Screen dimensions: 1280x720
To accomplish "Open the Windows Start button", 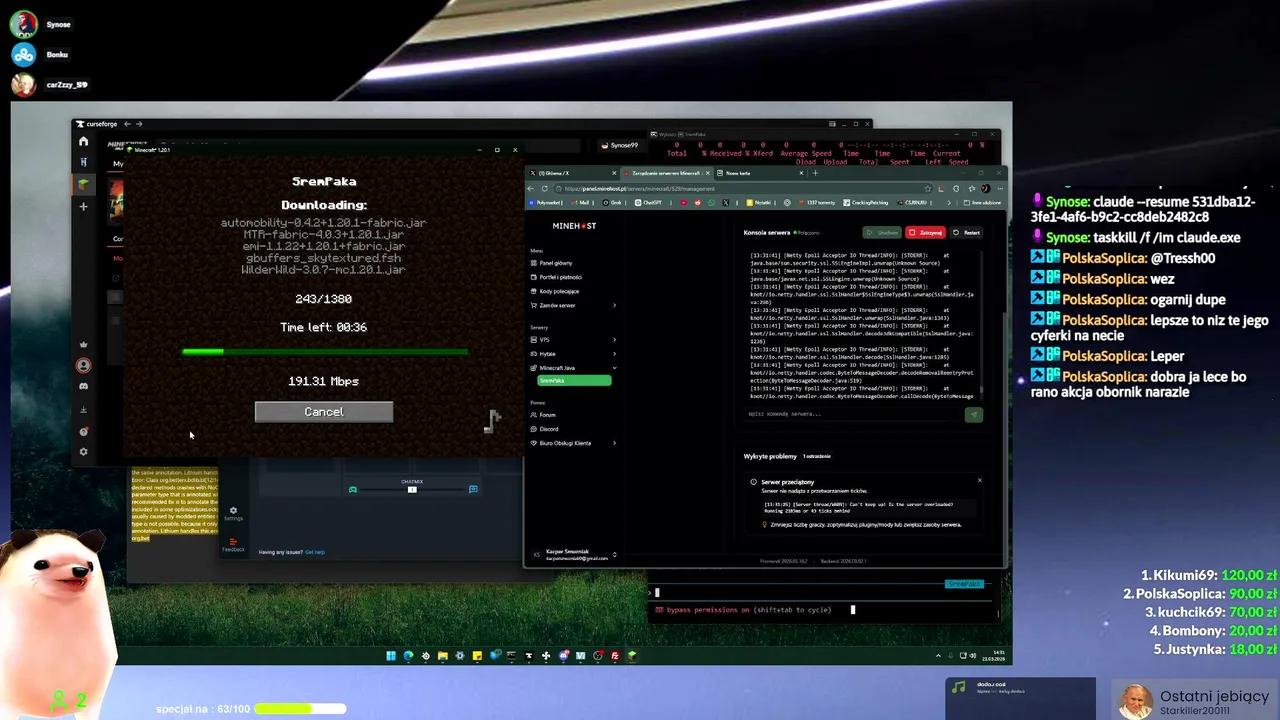I will pyautogui.click(x=391, y=656).
